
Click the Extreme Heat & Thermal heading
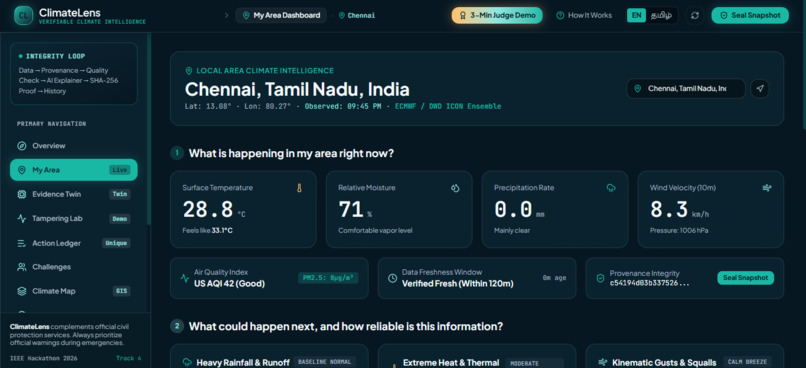(x=451, y=363)
